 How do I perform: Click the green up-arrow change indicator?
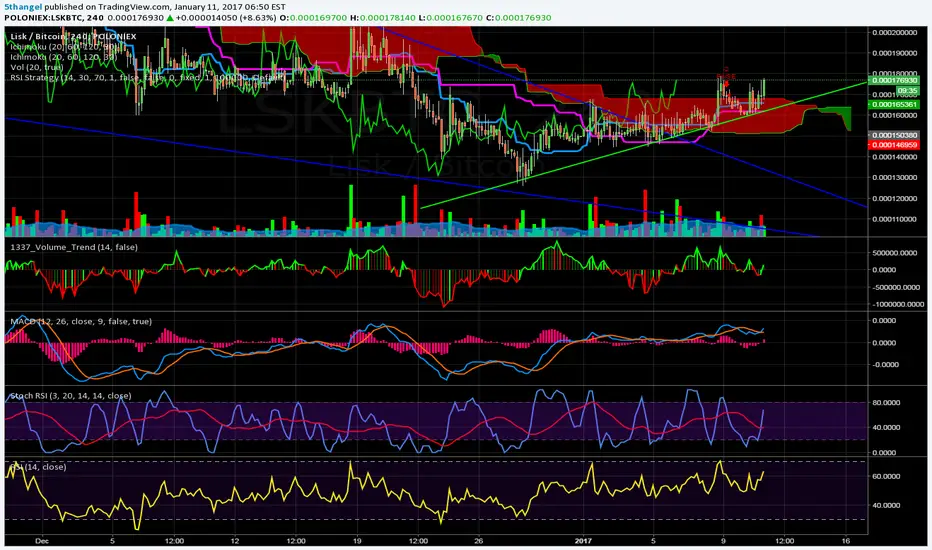coord(170,18)
